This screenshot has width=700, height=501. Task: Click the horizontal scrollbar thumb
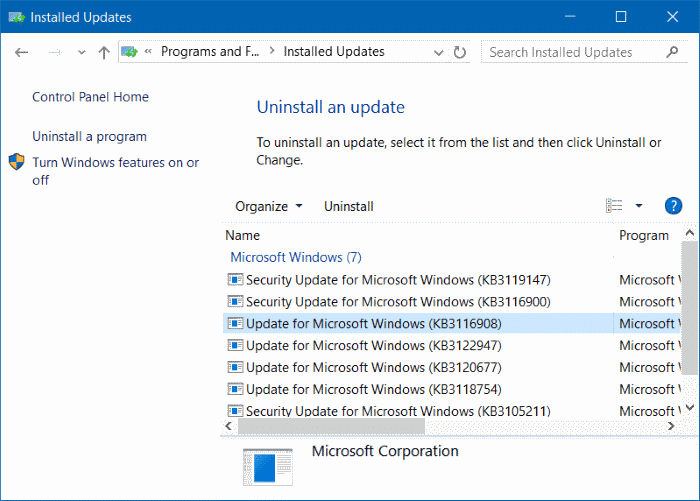(x=331, y=426)
